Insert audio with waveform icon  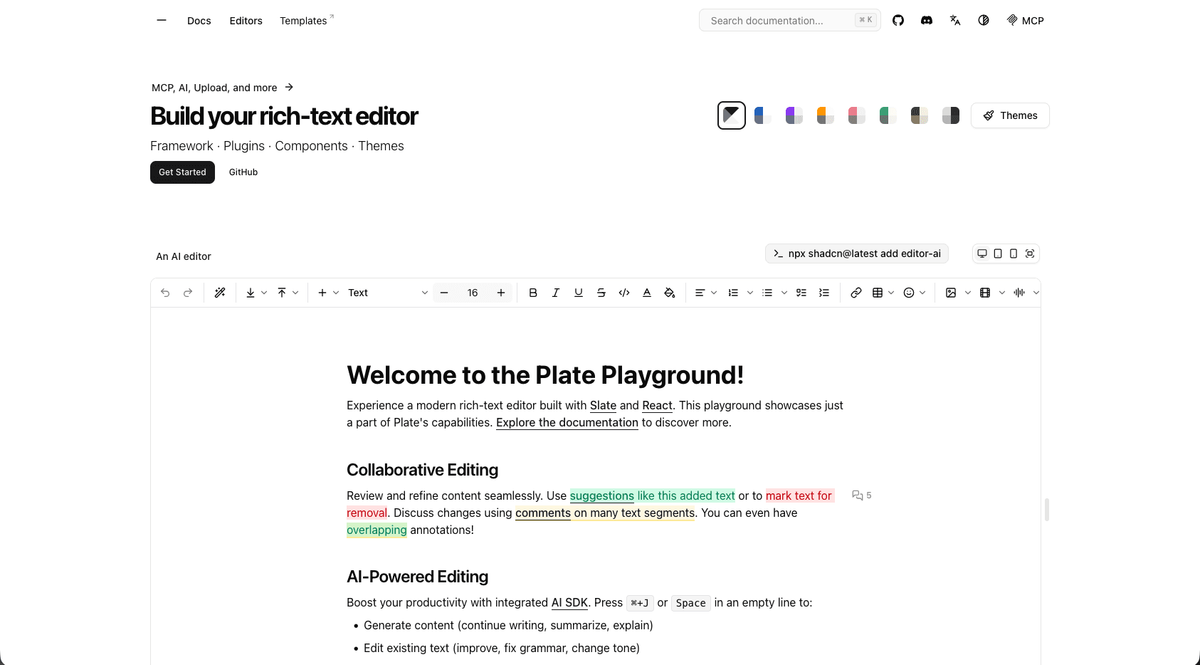1019,293
